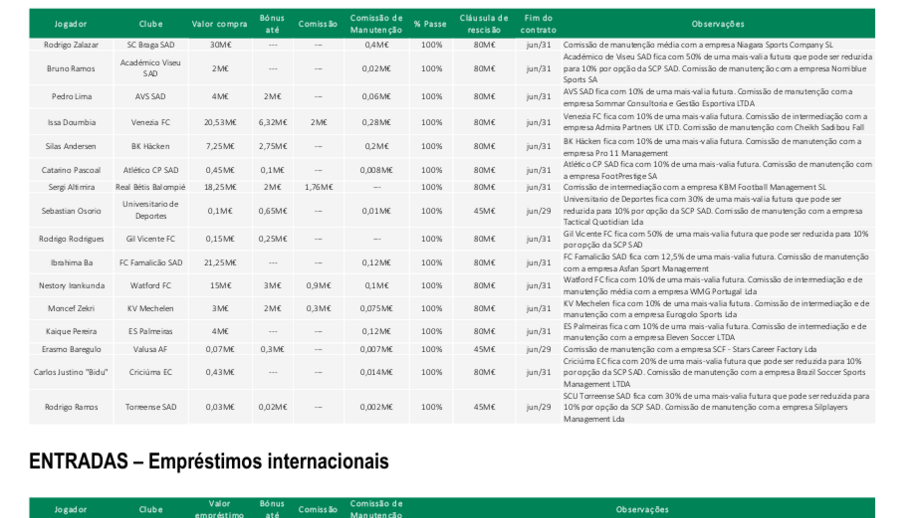The width and height of the screenshot is (920, 518).
Task: Select player name 'Silas Andersen'
Action: point(71,147)
